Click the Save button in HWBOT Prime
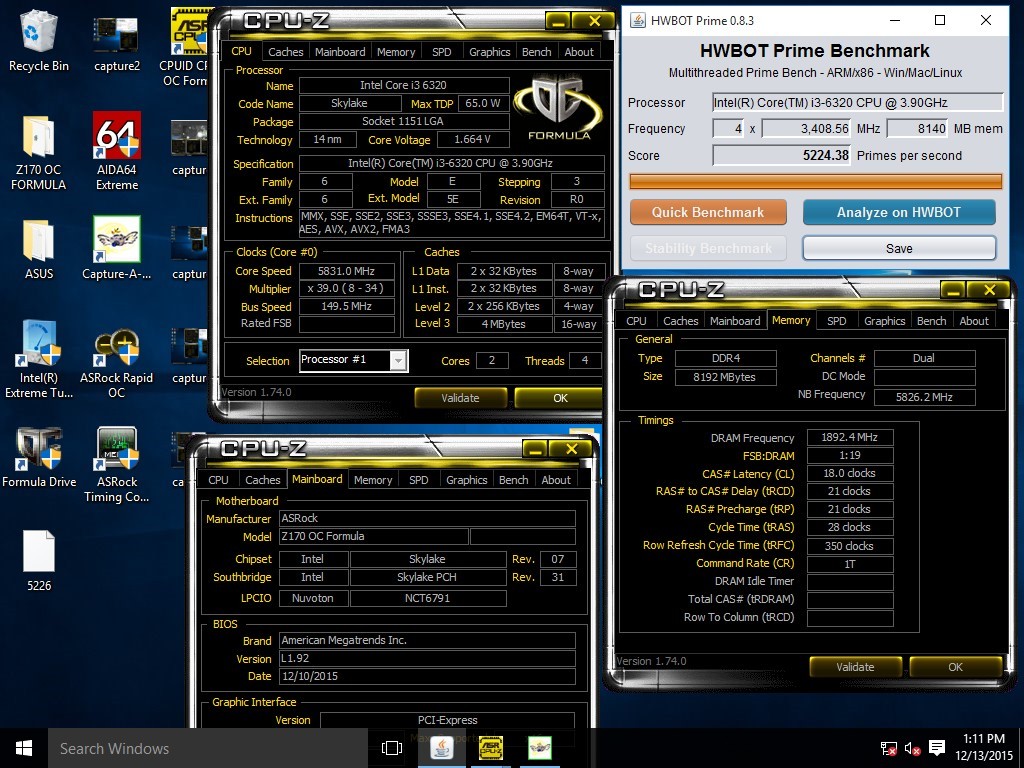The image size is (1024, 768). coord(899,248)
